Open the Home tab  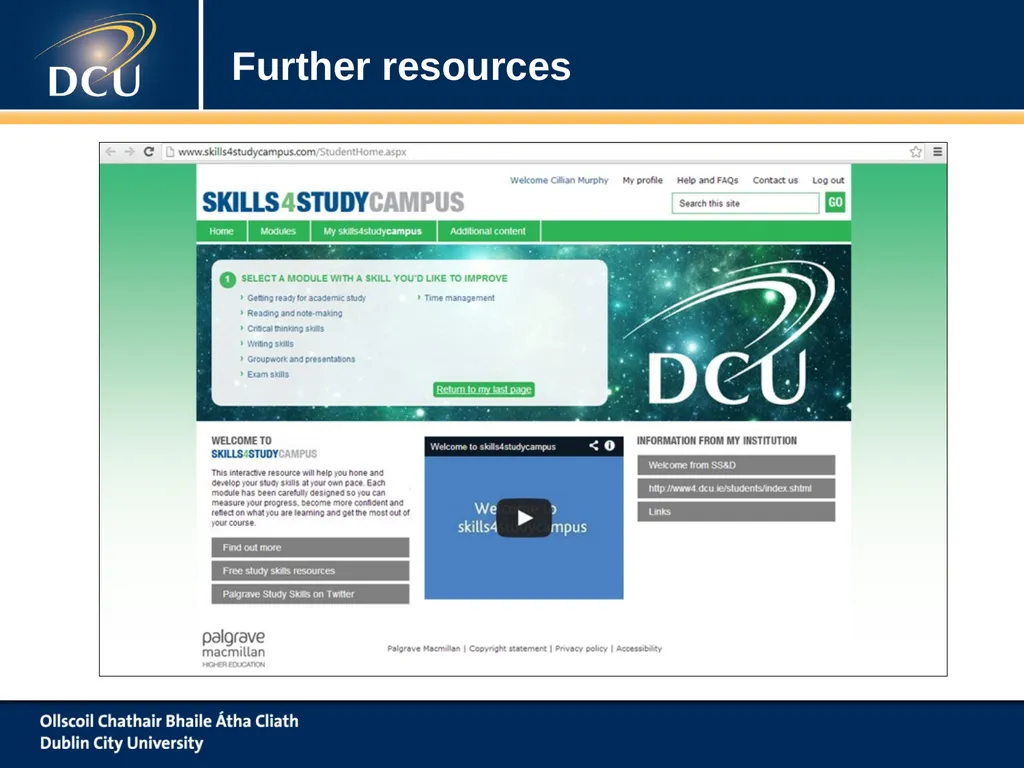pyautogui.click(x=221, y=231)
